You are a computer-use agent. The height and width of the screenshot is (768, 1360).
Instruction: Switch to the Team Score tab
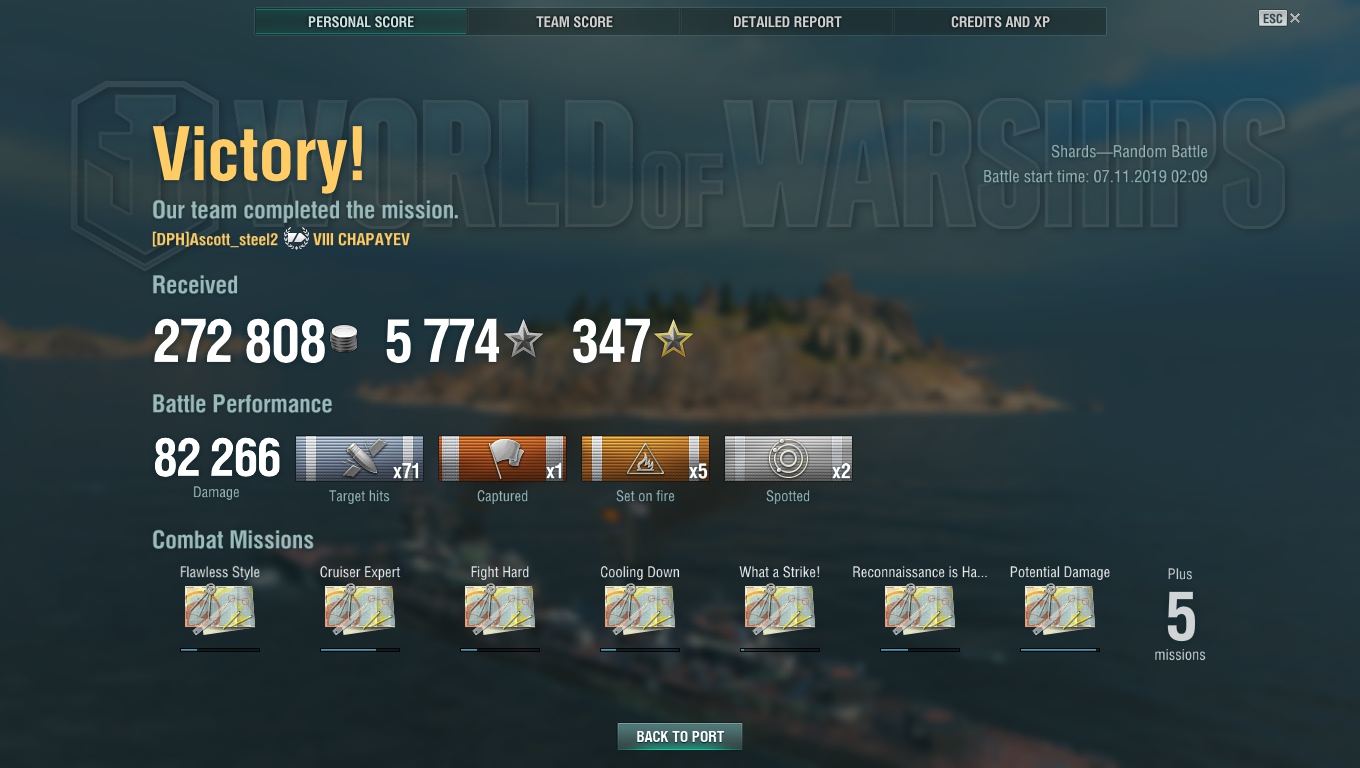click(574, 21)
